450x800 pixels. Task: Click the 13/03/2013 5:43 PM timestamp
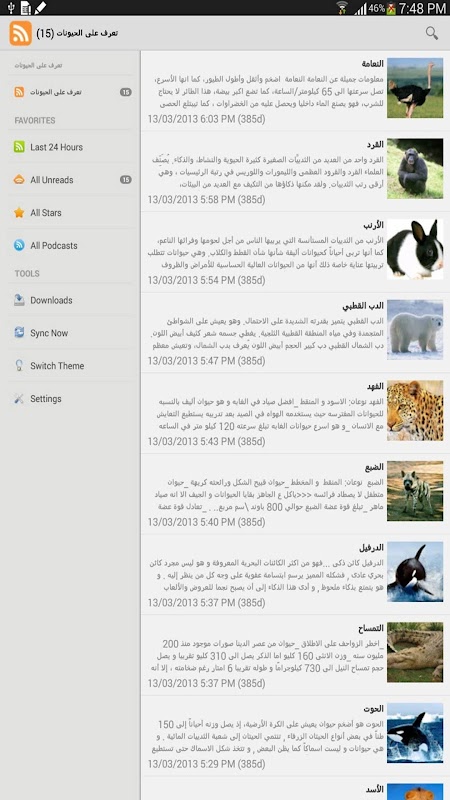206,441
